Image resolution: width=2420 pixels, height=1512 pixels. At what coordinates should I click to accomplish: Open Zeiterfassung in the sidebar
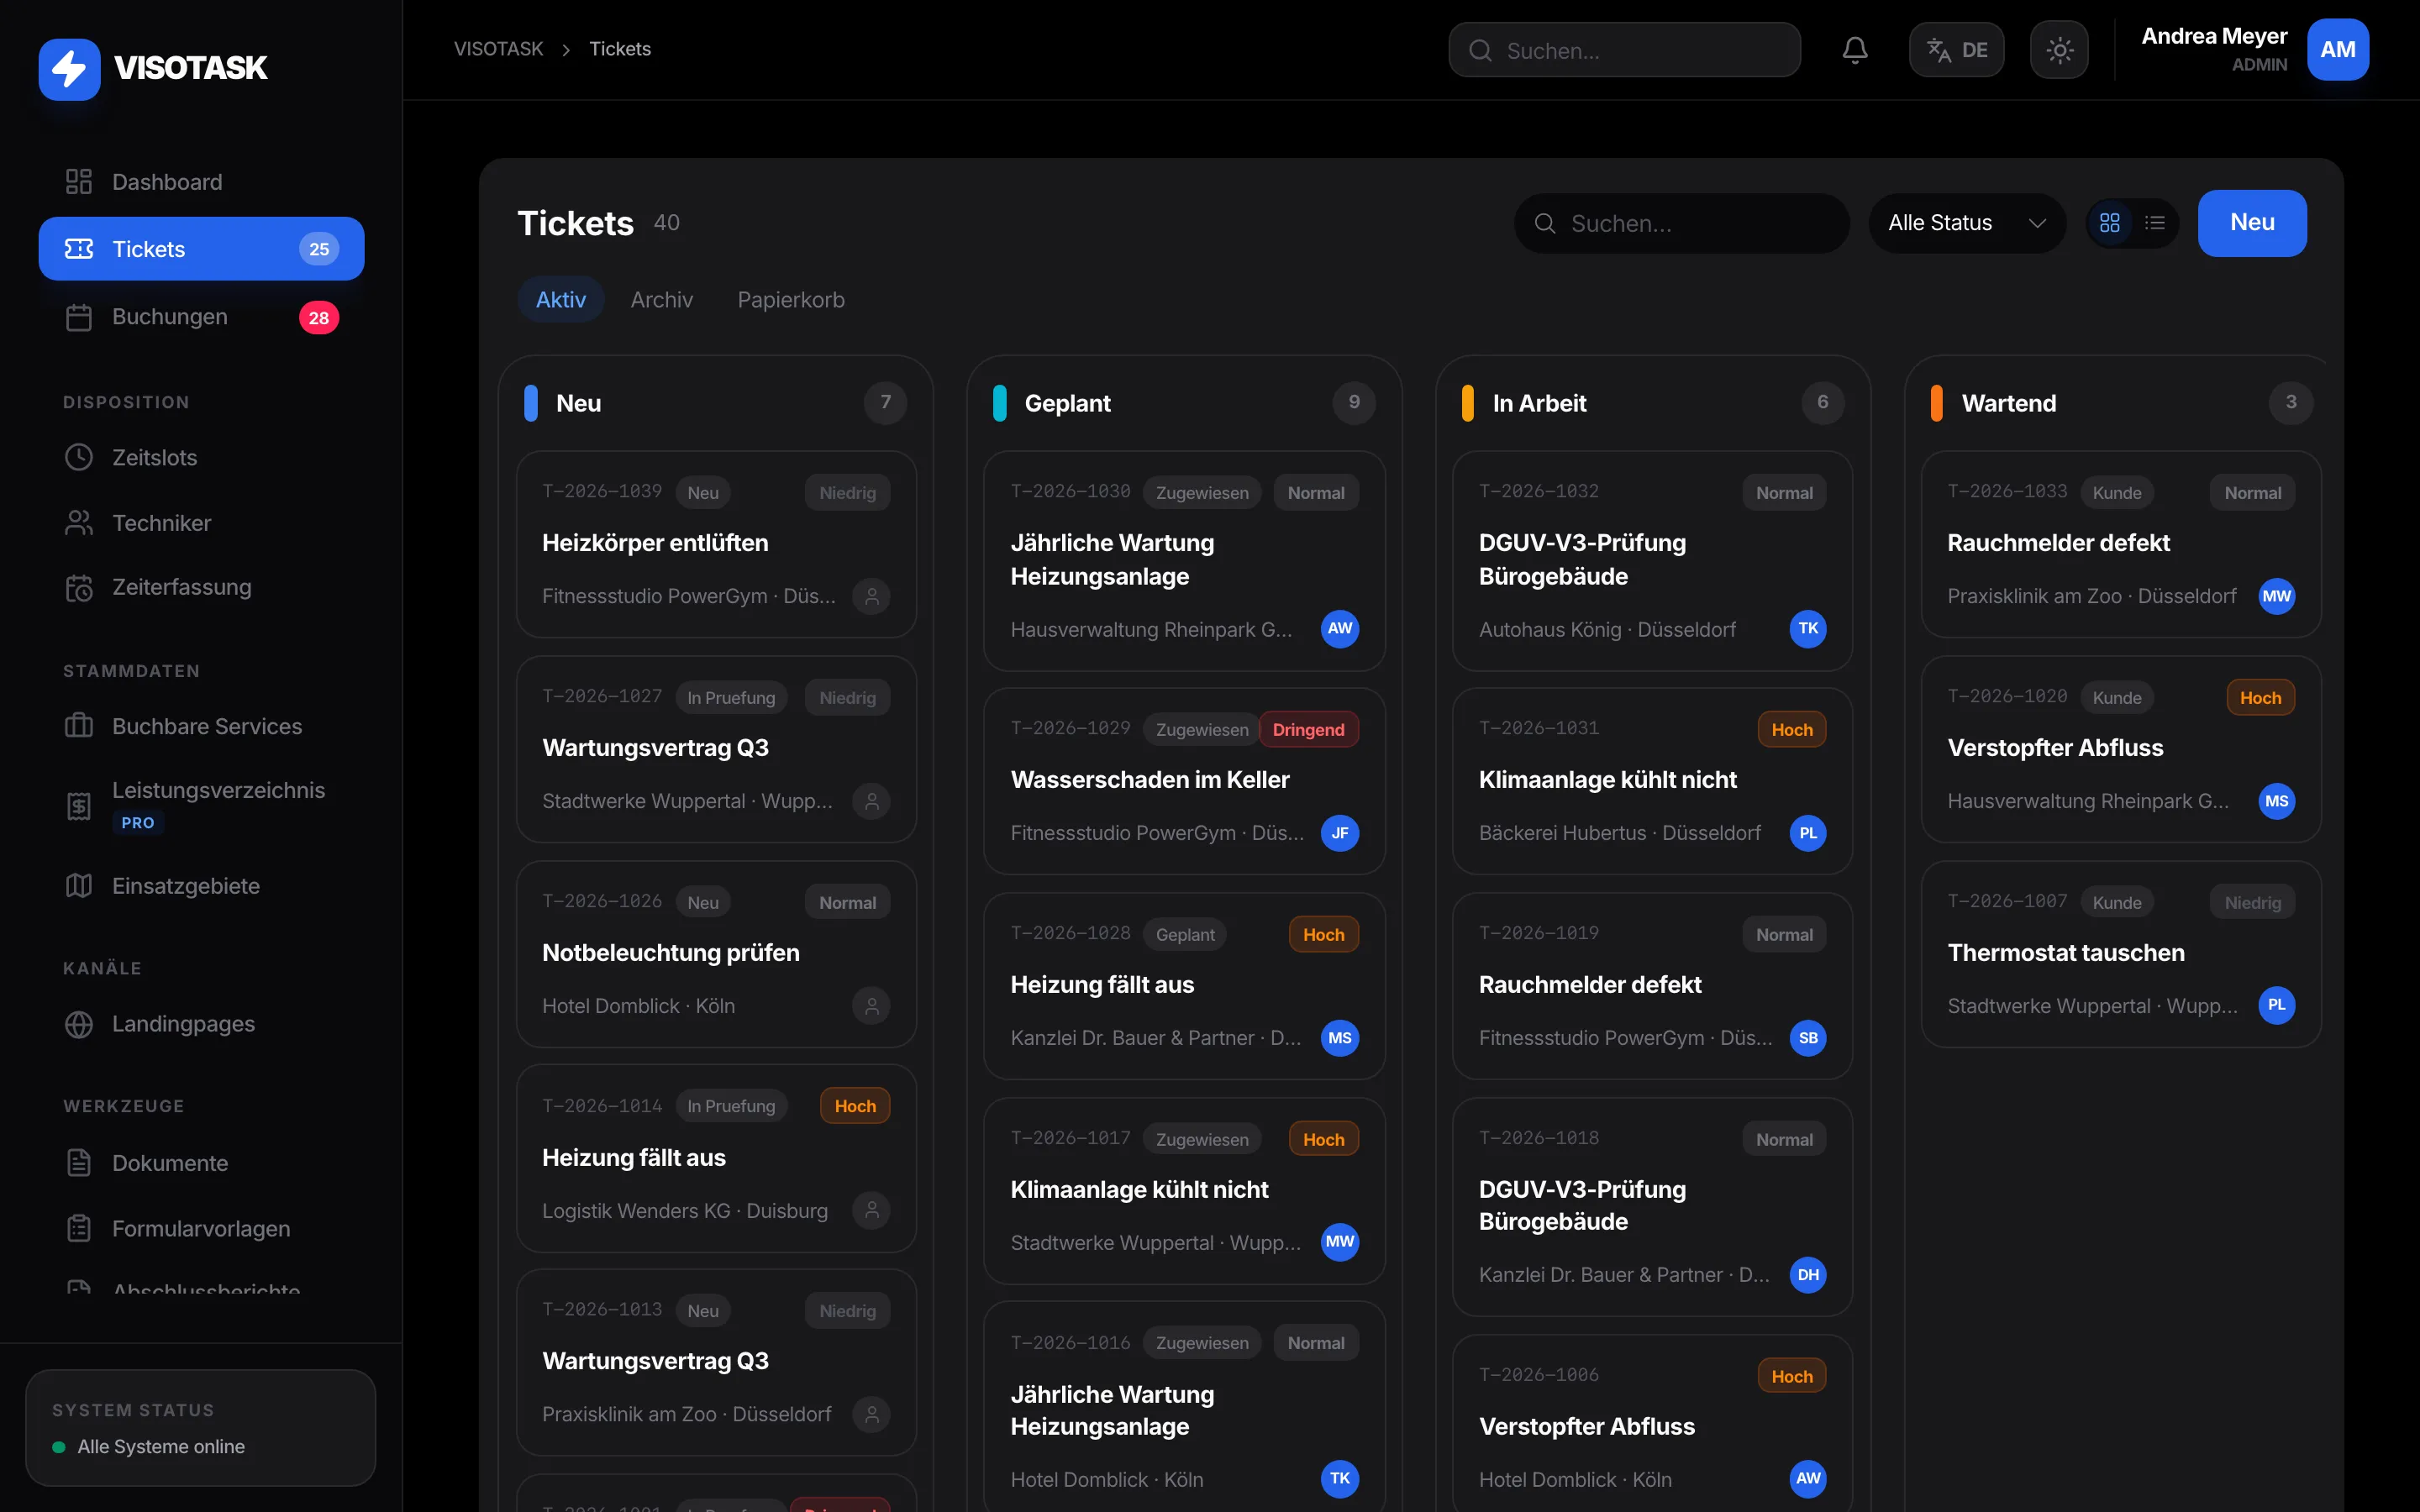click(201, 588)
